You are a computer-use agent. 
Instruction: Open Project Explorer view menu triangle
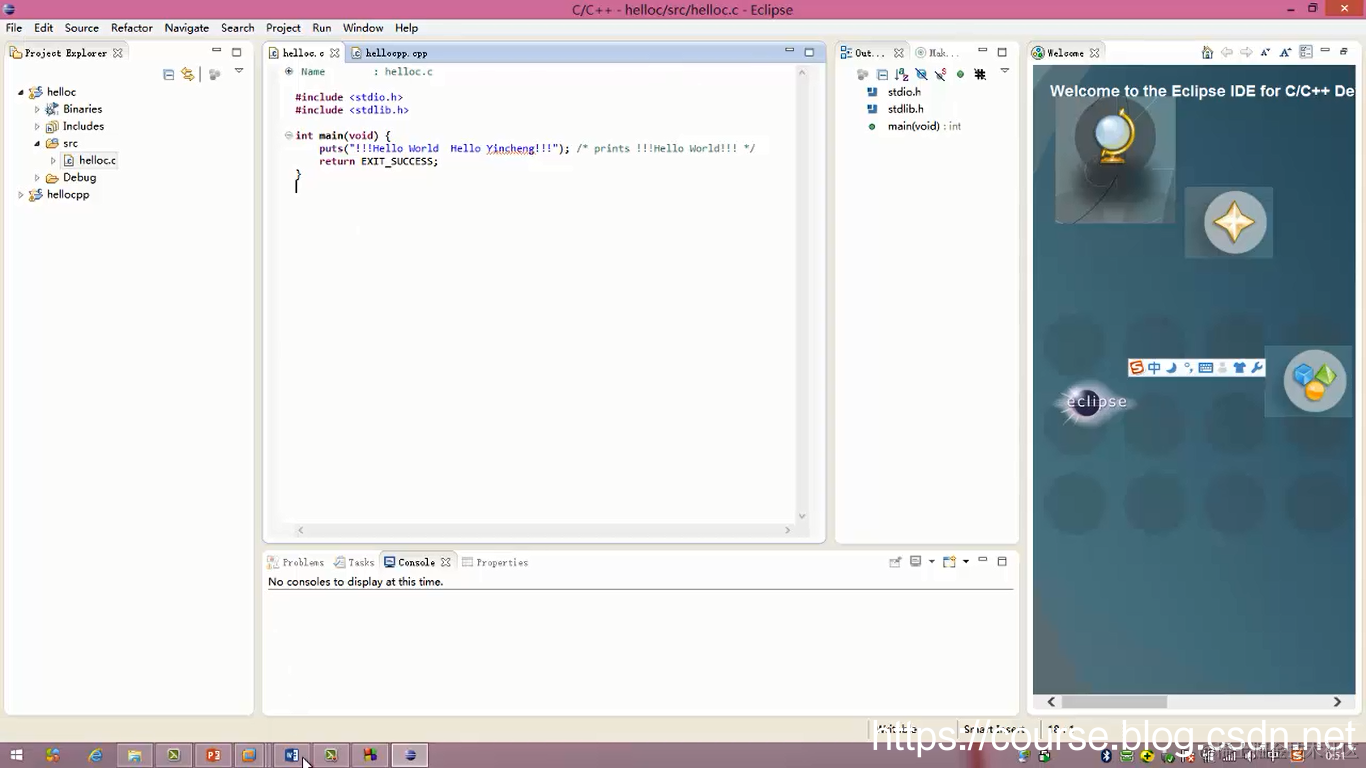pos(239,72)
